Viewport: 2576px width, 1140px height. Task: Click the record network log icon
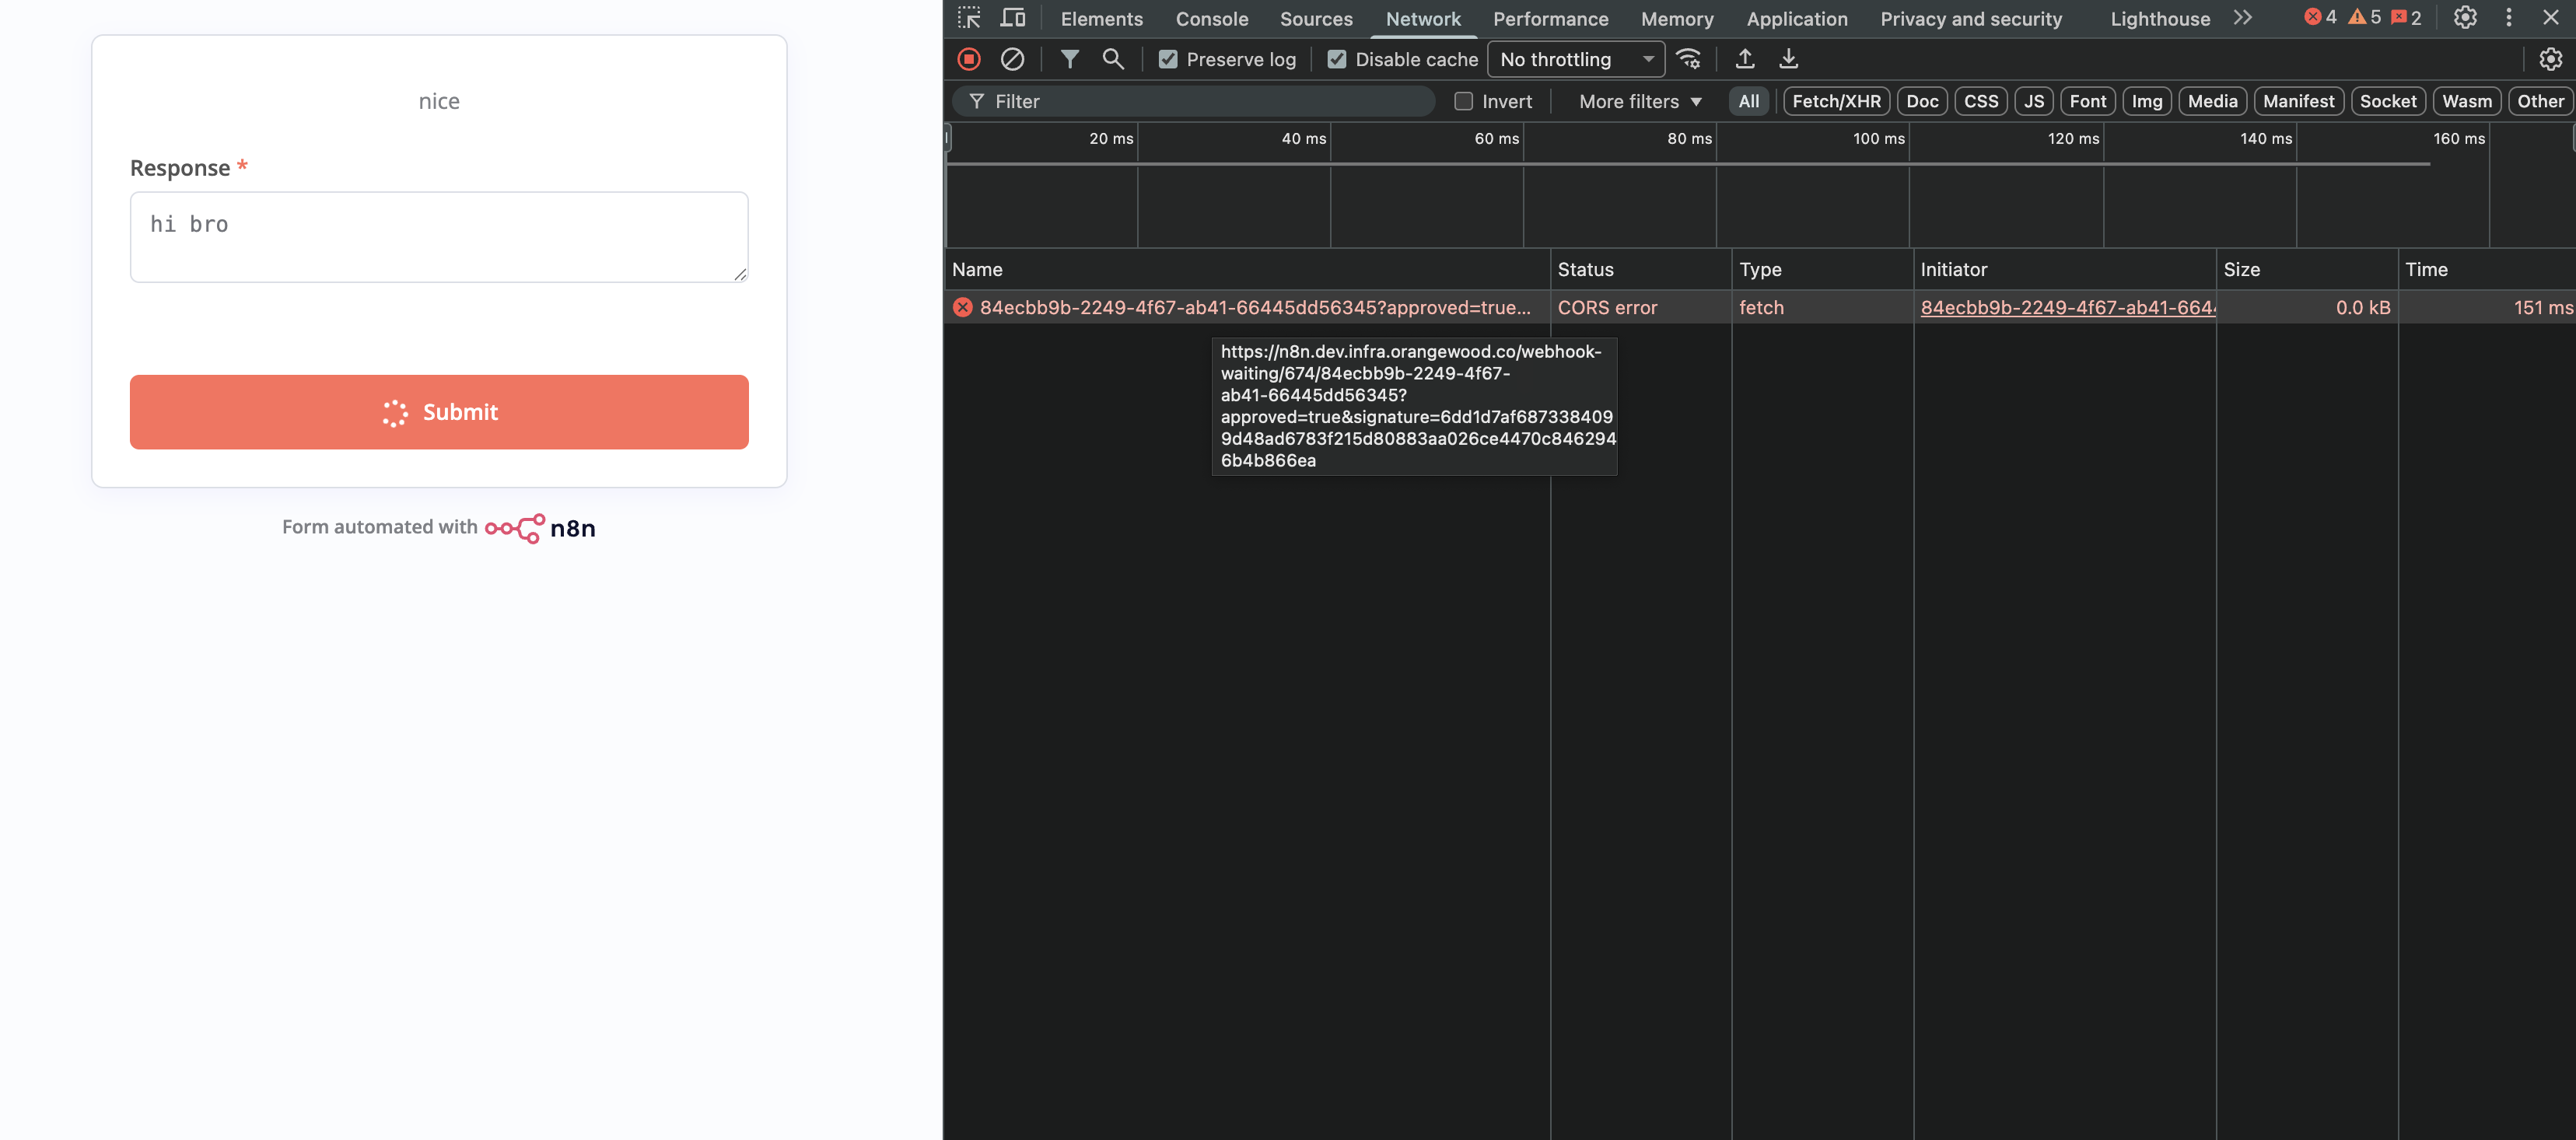[x=968, y=59]
